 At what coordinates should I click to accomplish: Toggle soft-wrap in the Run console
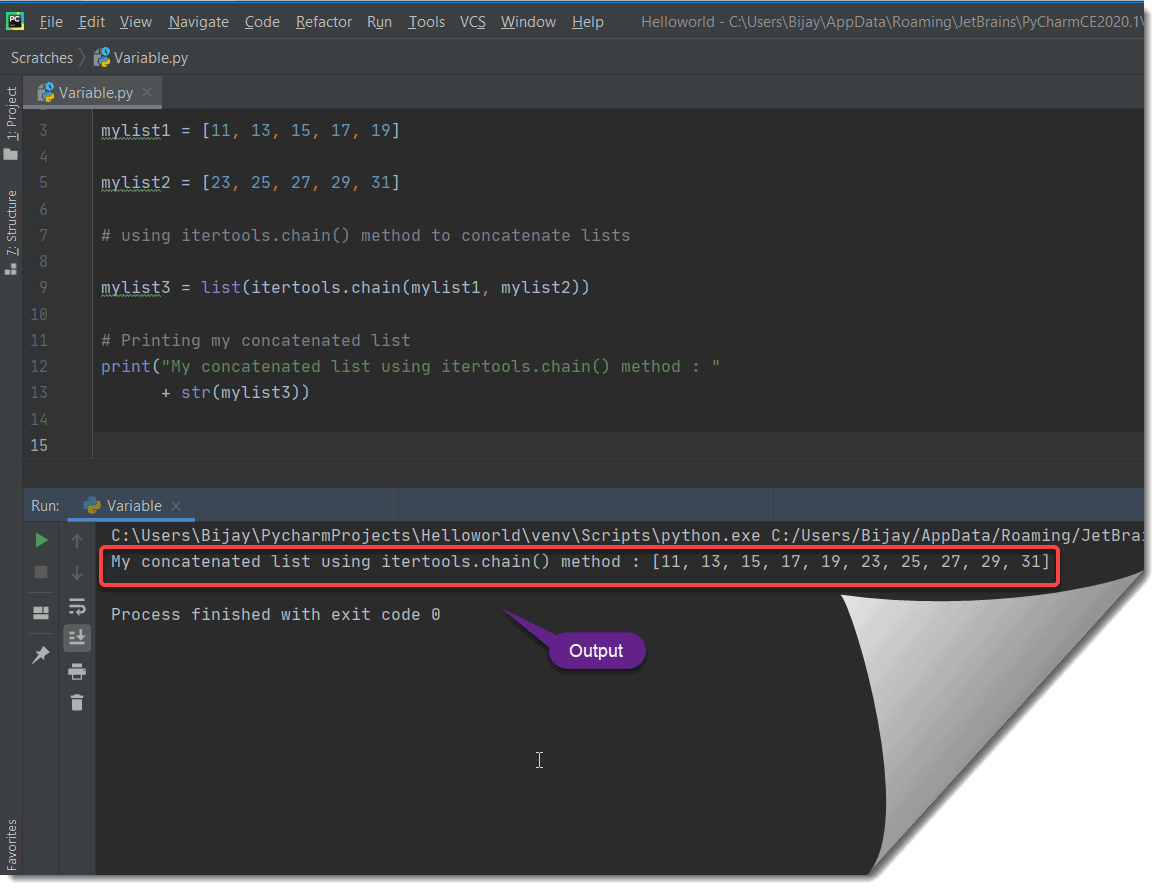tap(77, 606)
